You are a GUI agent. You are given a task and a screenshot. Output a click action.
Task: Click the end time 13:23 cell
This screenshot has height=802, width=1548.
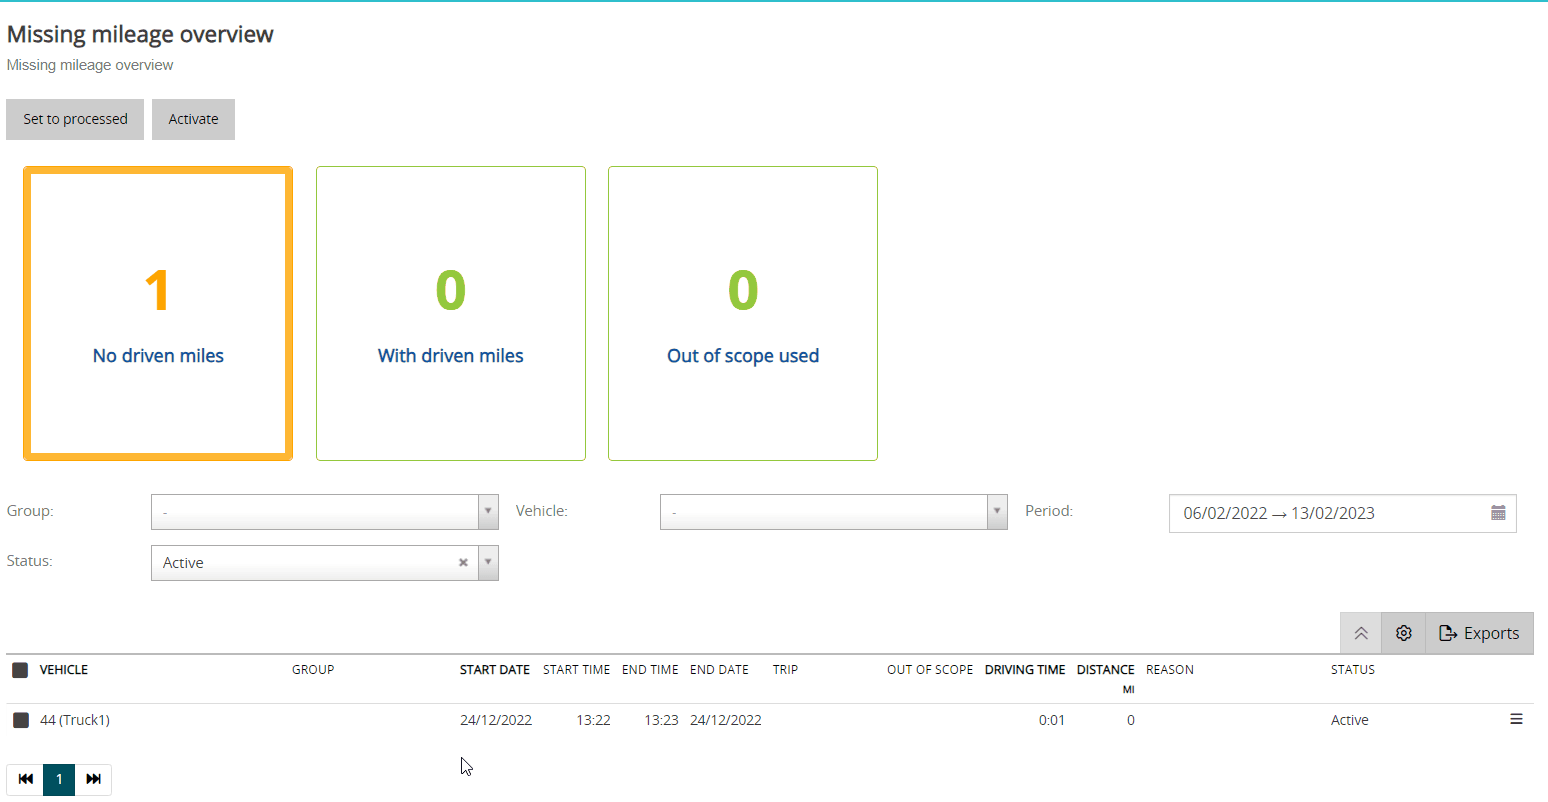(x=661, y=720)
